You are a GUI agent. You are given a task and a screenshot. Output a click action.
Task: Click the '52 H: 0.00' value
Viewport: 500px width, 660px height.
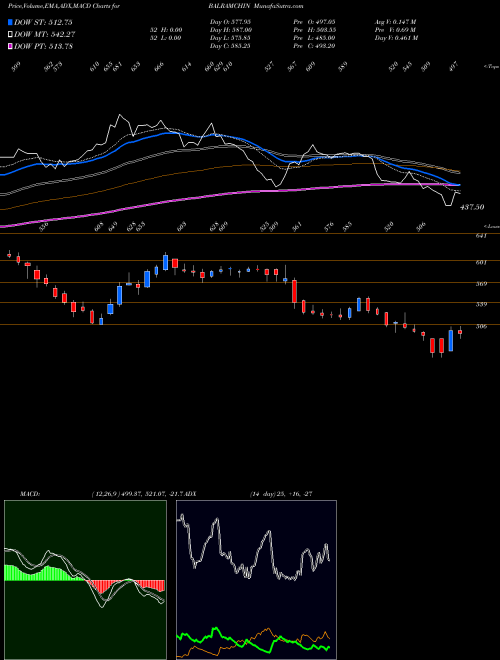coord(164,30)
